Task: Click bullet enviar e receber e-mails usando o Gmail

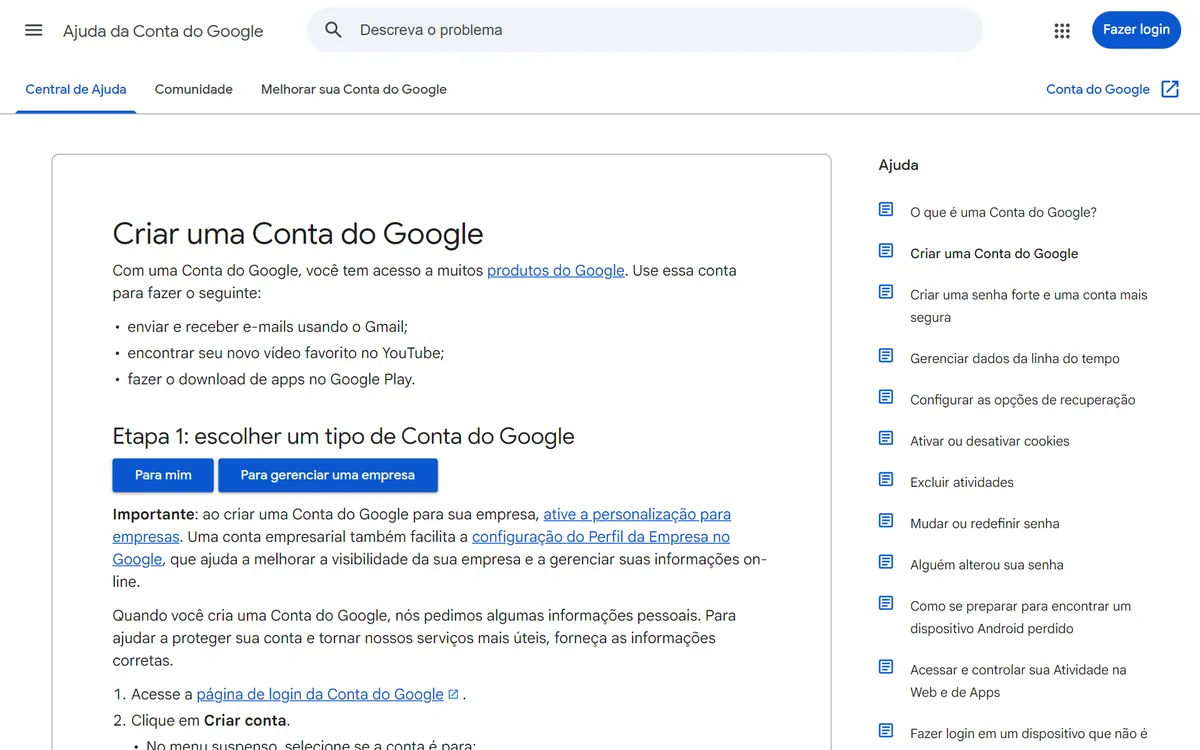Action: [268, 327]
